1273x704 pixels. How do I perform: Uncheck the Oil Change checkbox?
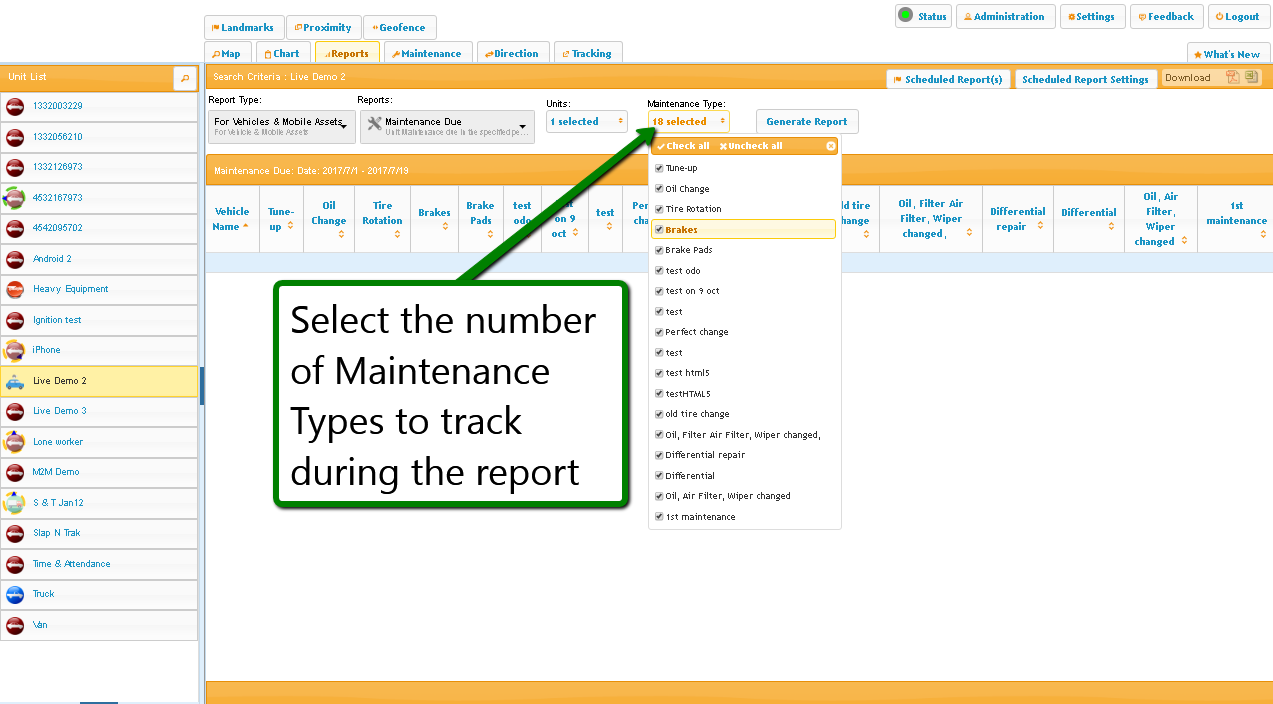(x=659, y=189)
